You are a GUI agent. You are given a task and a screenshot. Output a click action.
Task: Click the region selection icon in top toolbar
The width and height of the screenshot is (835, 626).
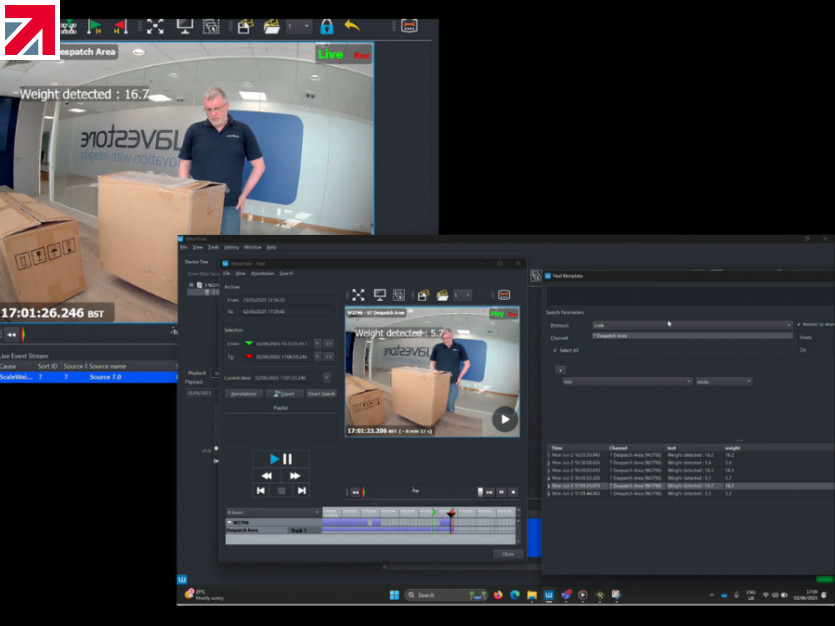211,26
